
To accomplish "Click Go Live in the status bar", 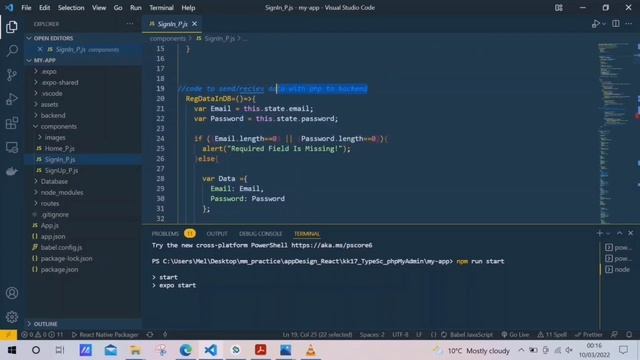I will pos(515,335).
